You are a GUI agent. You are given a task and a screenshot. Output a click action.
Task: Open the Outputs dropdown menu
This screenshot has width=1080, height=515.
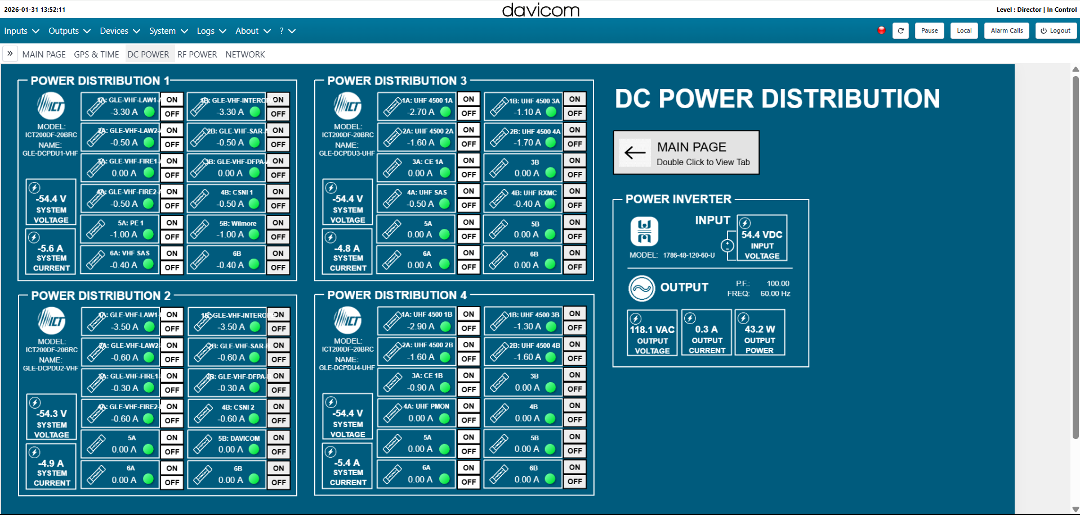coord(69,31)
